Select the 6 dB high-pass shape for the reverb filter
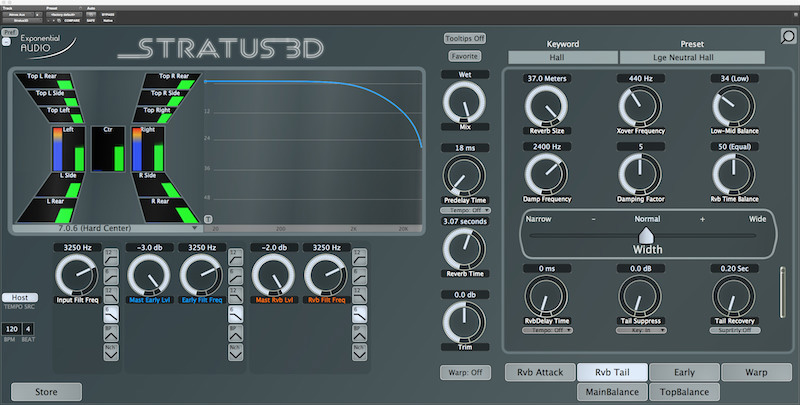The width and height of the screenshot is (800, 405). click(359, 275)
